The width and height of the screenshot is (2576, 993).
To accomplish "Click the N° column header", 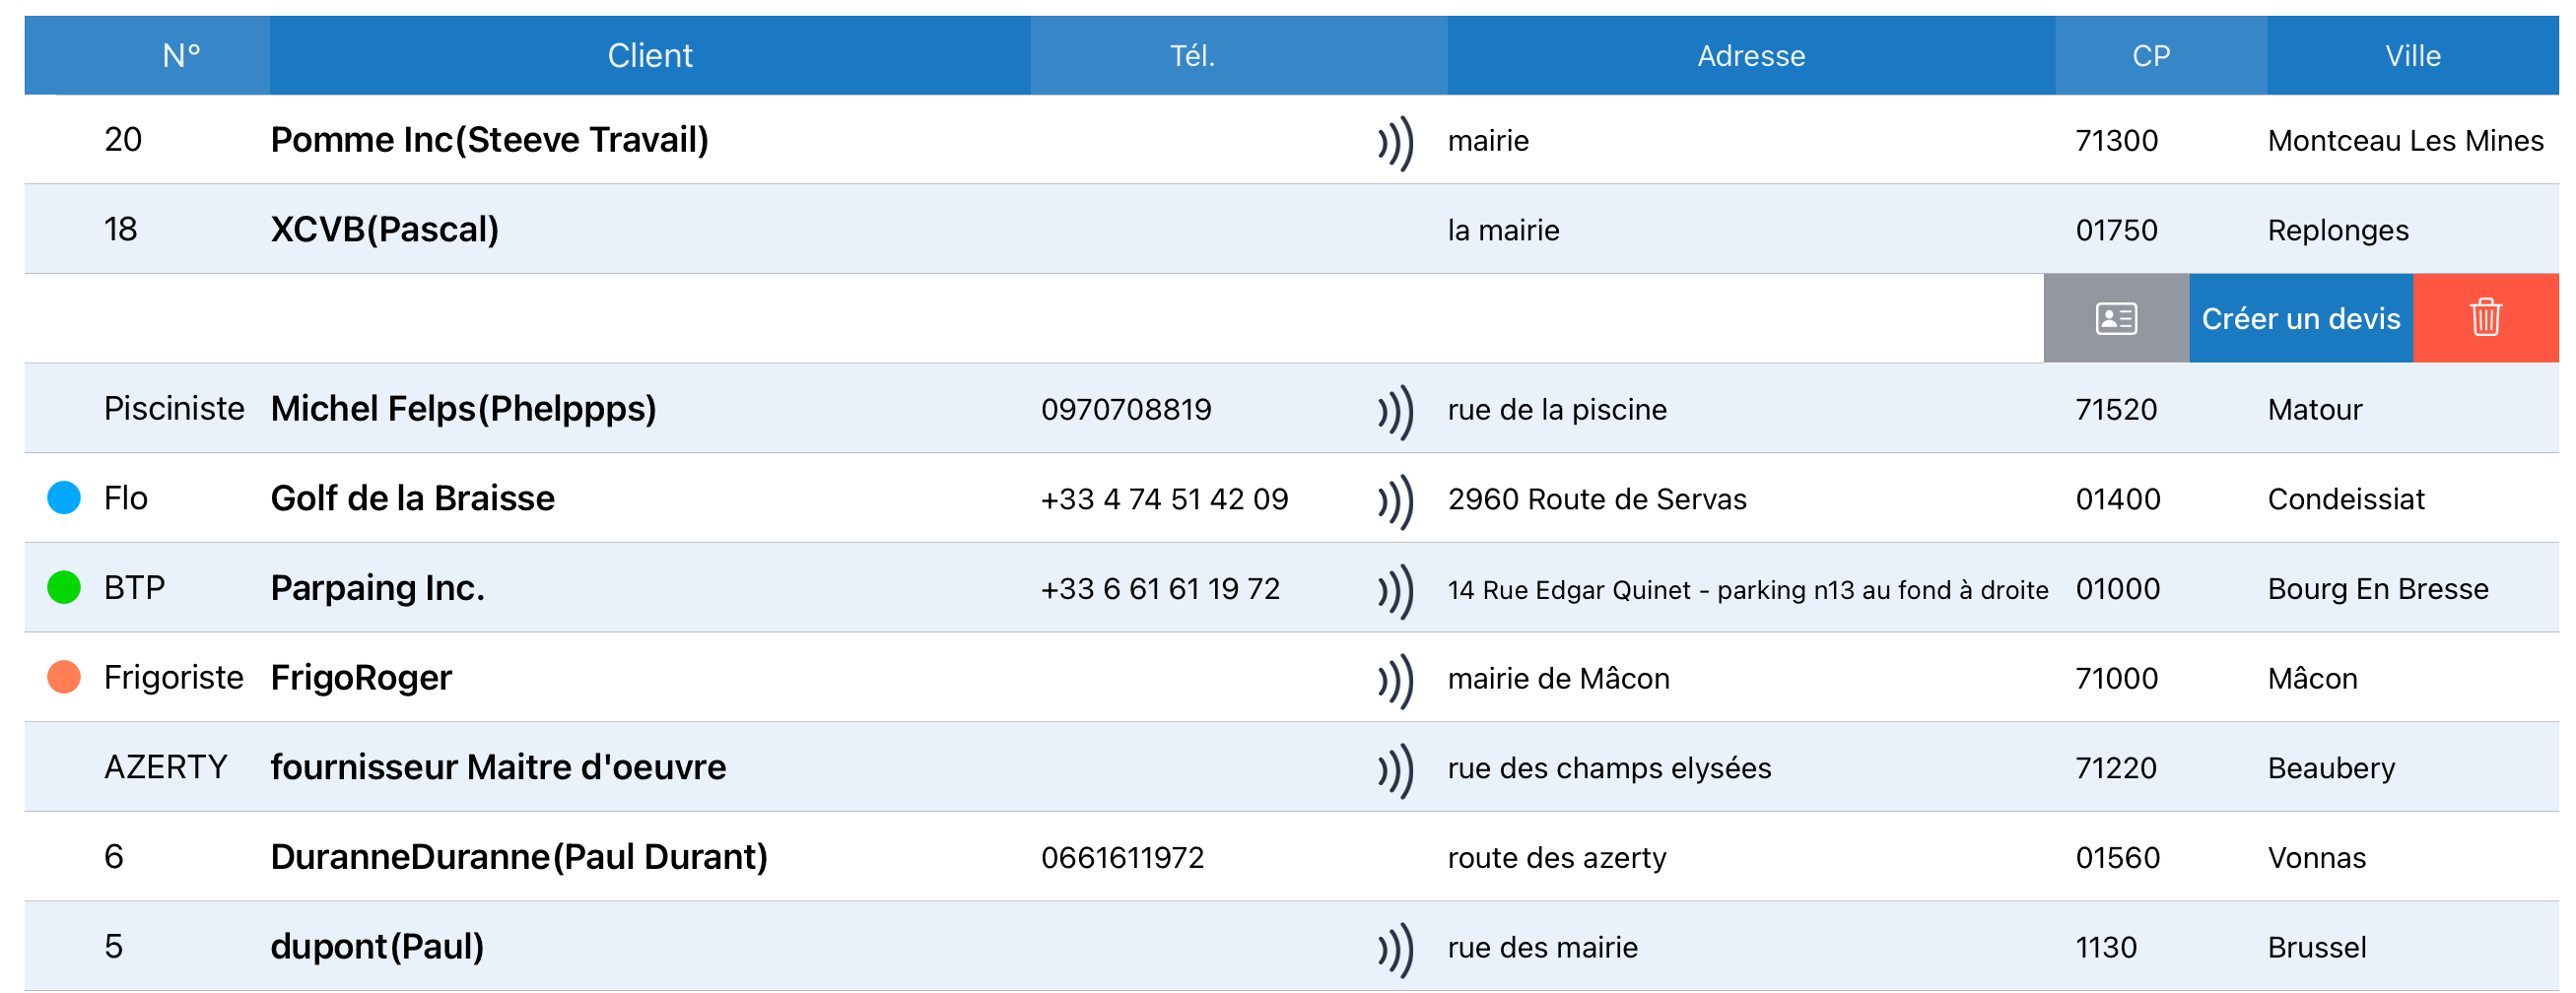I will point(181,55).
